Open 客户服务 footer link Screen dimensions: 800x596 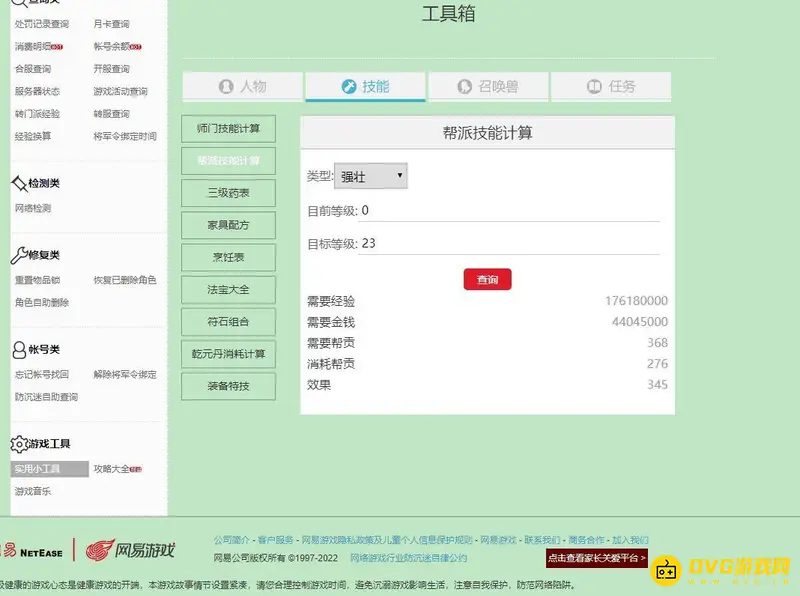tap(276, 540)
